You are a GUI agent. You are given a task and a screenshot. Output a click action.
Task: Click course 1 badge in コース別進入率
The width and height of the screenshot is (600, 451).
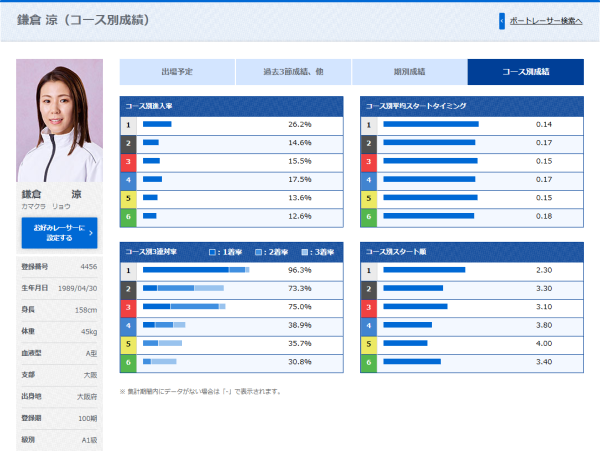[128, 125]
